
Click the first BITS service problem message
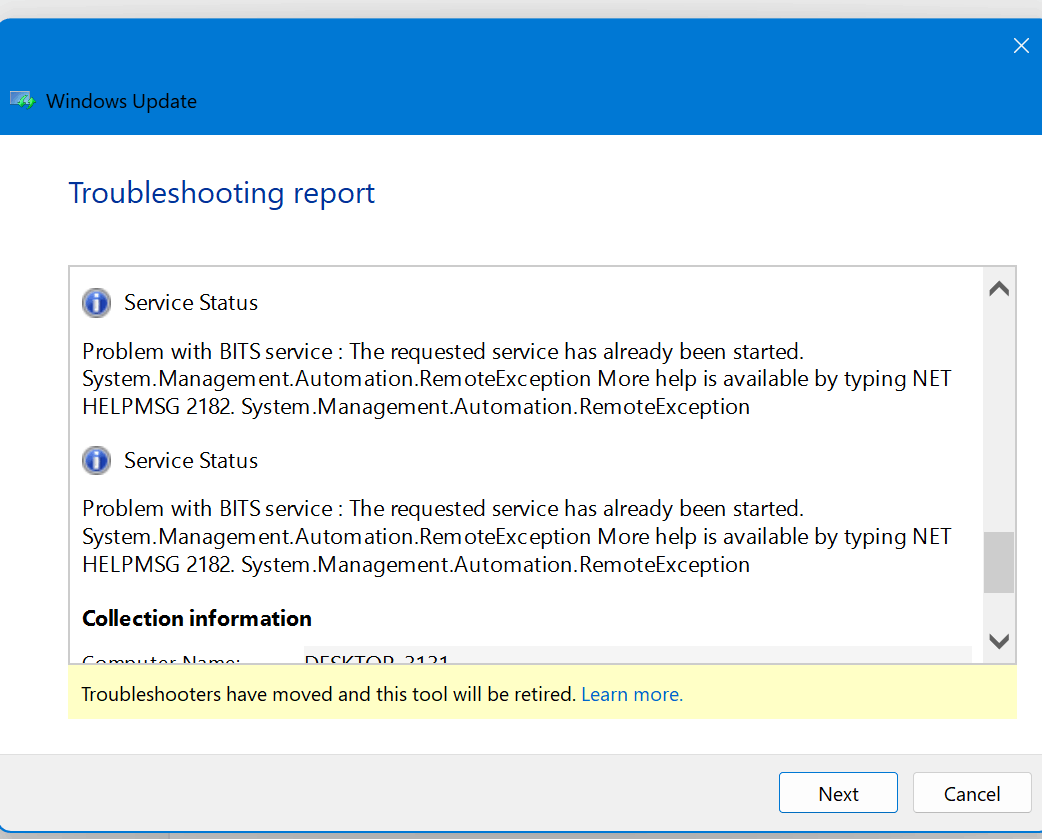click(x=516, y=379)
